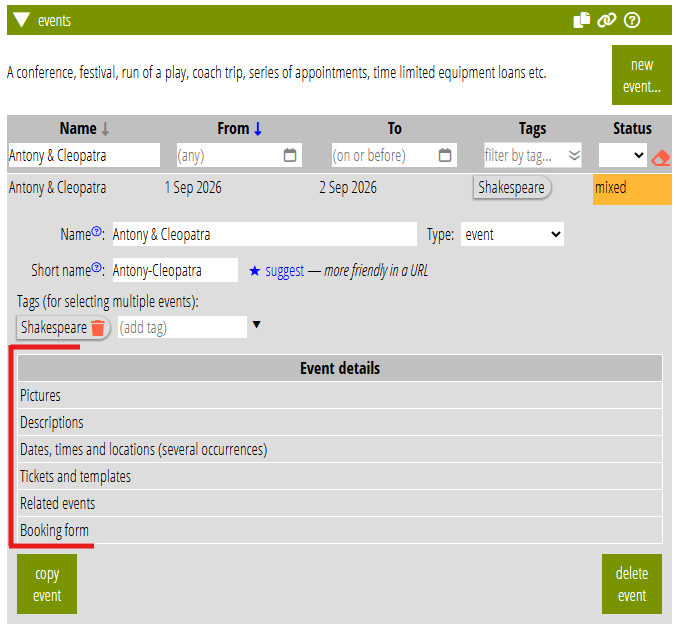Expand the Pictures section
Viewport: 676px width, 627px height.
click(340, 395)
